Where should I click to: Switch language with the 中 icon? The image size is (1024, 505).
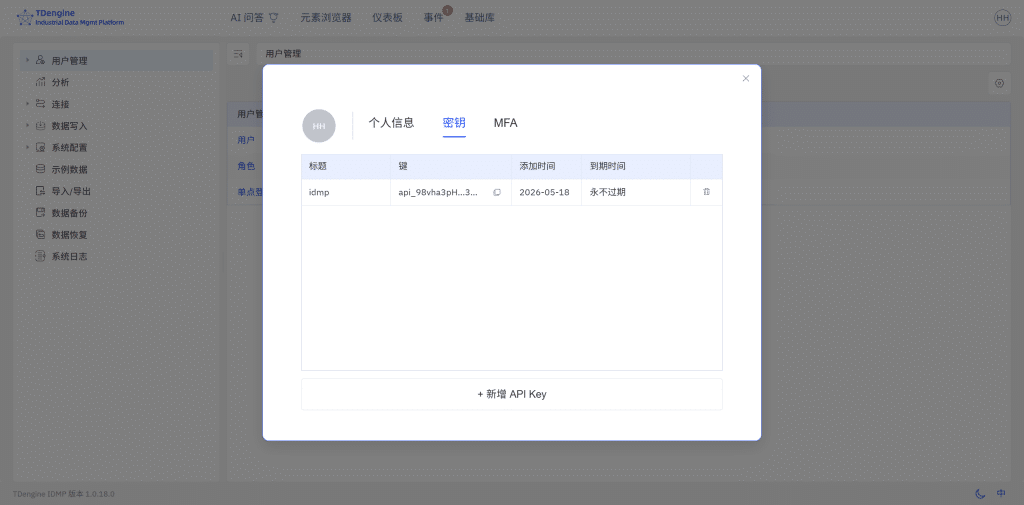tap(1002, 493)
